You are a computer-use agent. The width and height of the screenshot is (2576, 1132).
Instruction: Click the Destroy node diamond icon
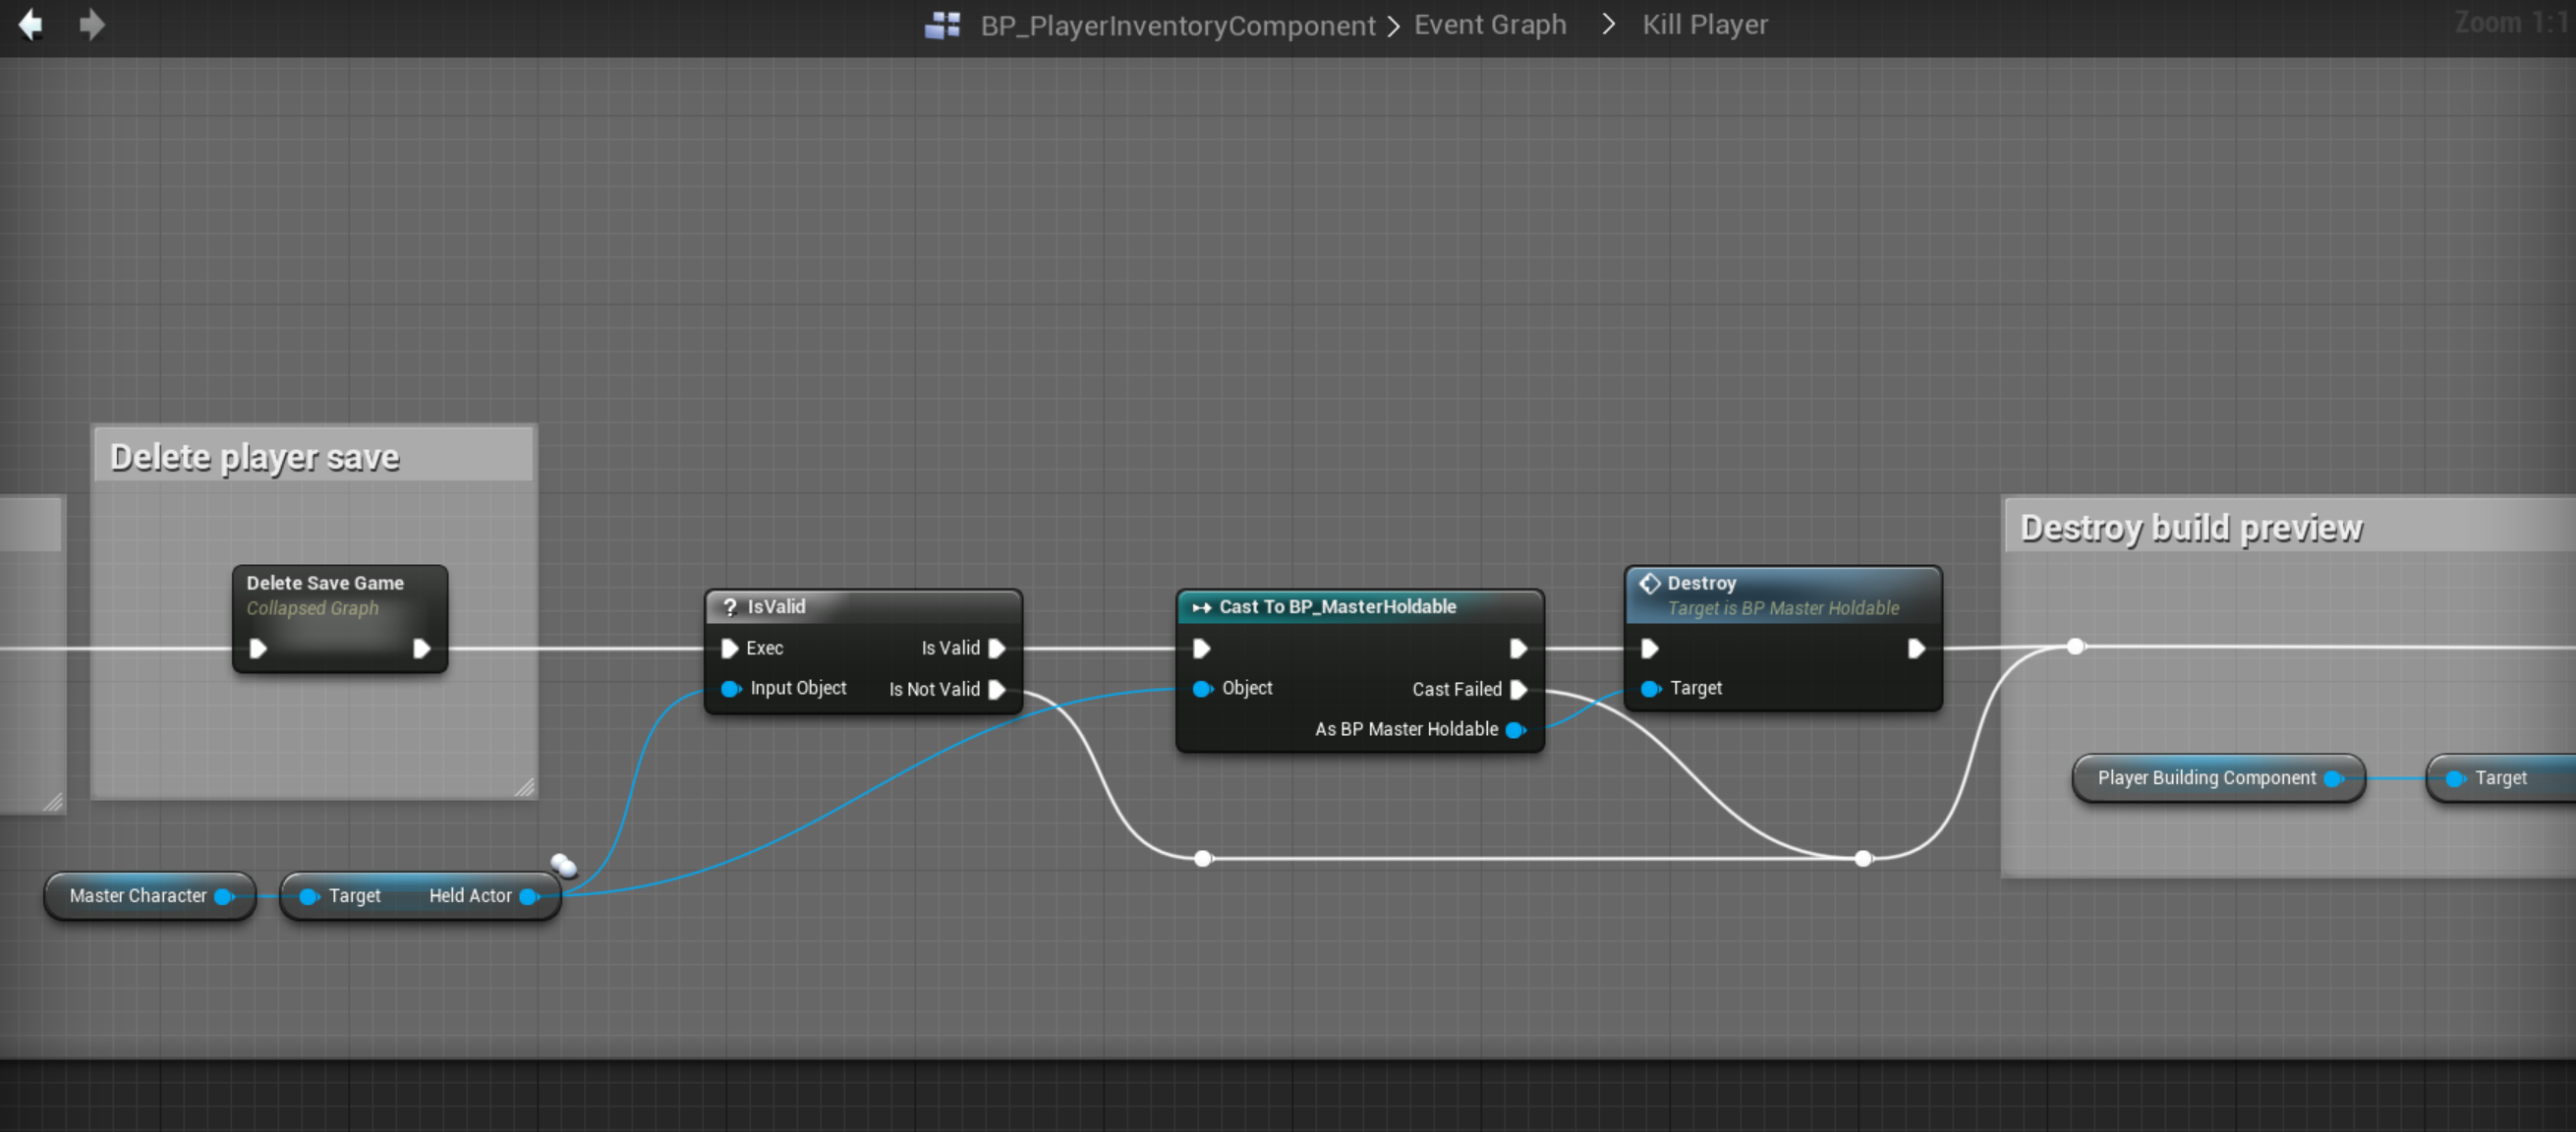[1650, 583]
